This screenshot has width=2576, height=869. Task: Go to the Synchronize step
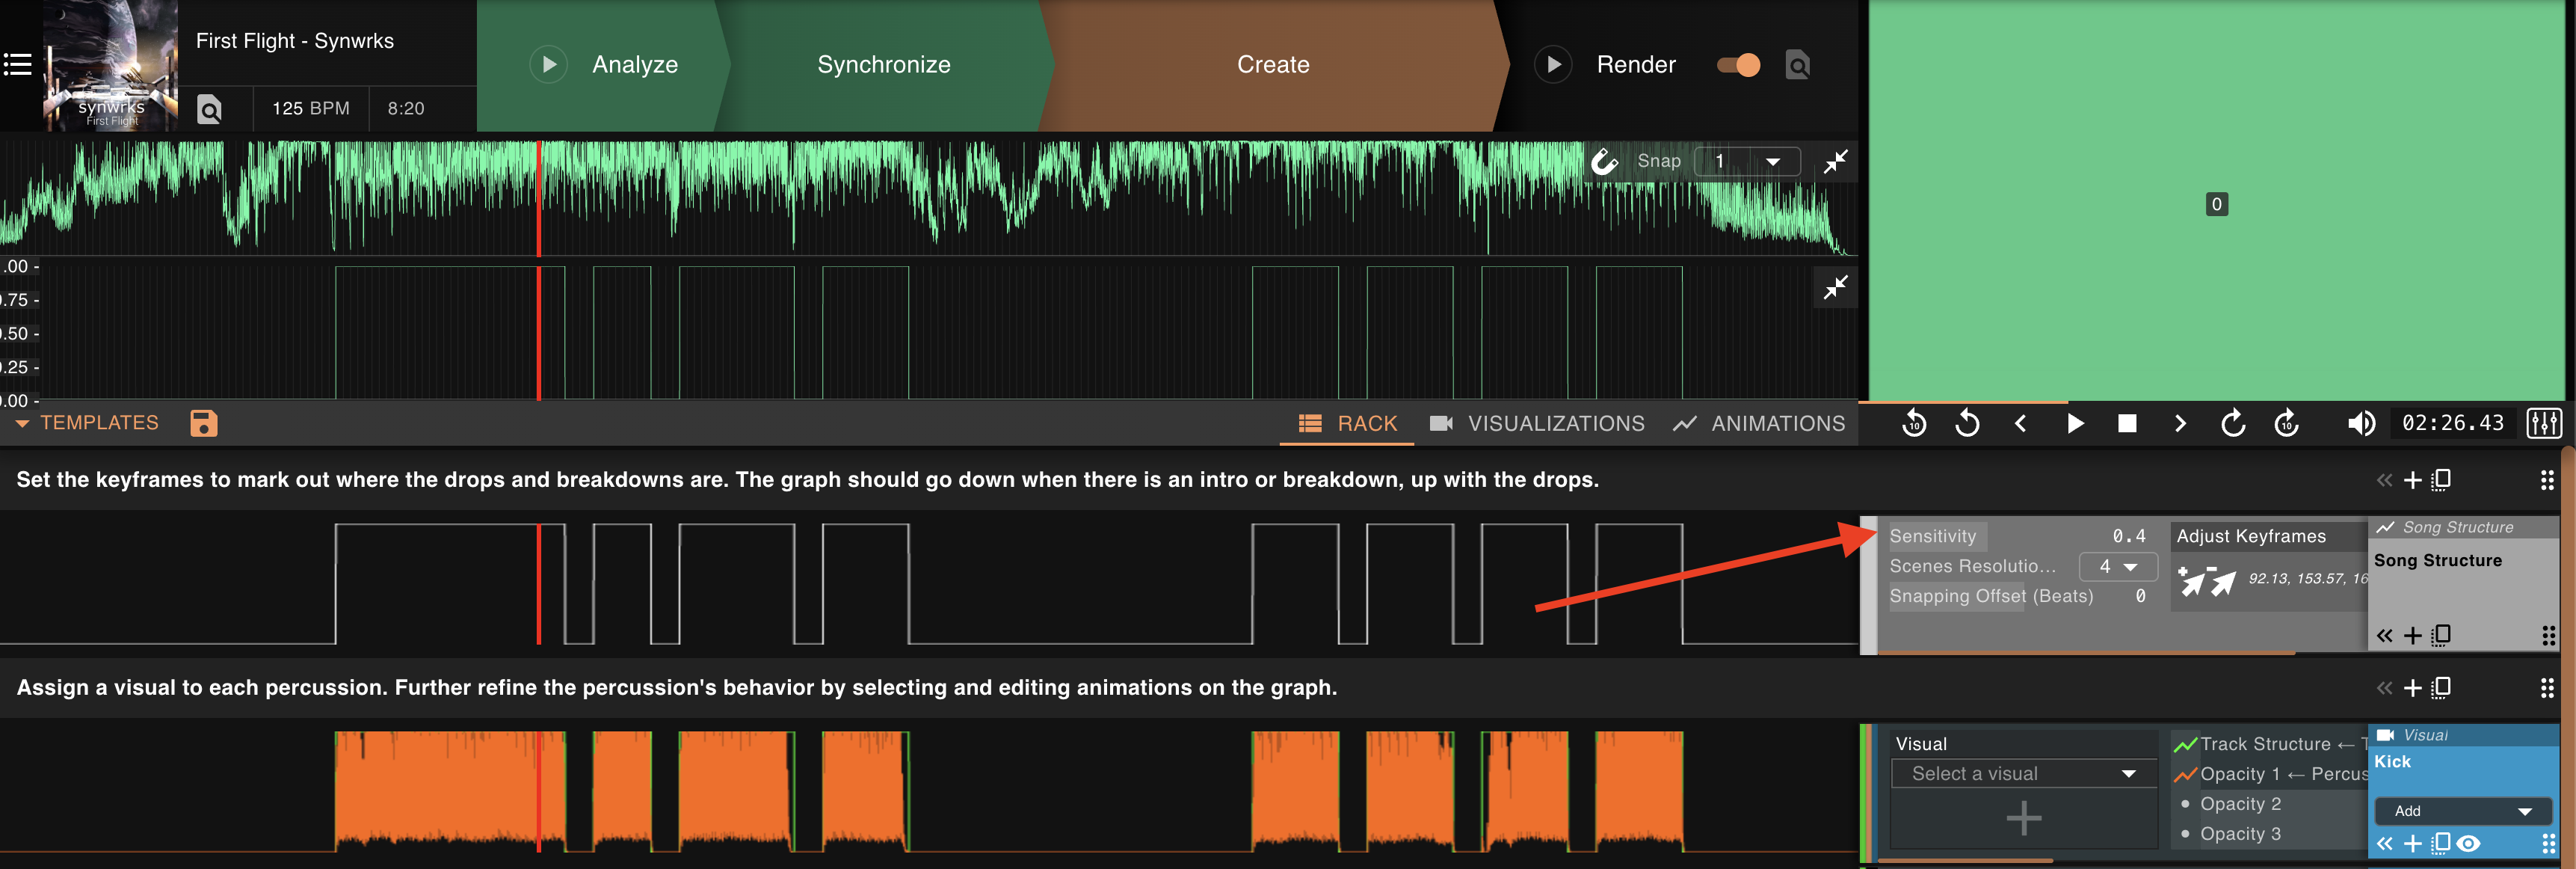pyautogui.click(x=884, y=65)
